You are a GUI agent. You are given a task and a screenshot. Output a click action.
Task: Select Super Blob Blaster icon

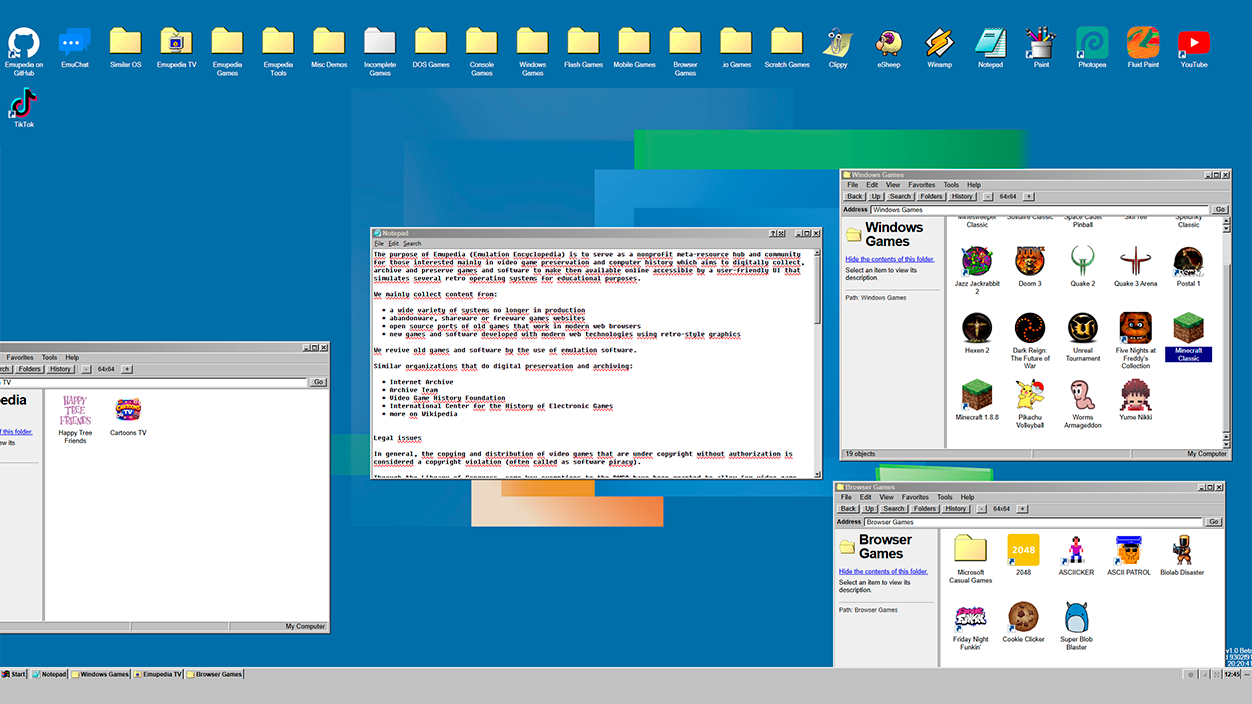click(1076, 626)
